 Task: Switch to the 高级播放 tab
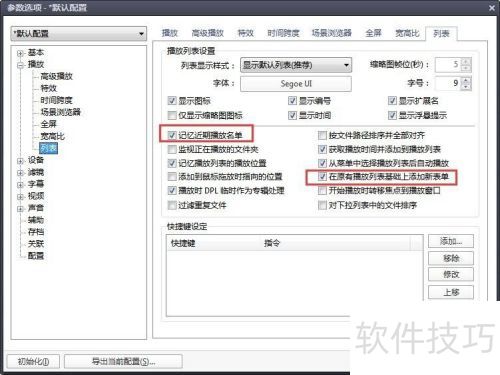[x=207, y=33]
